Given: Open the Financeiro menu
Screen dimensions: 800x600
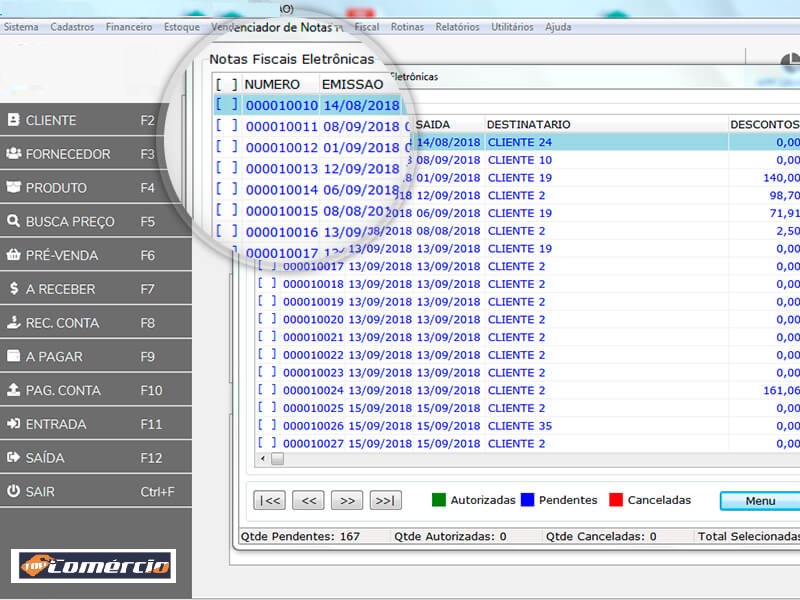Looking at the screenshot, I should 129,27.
